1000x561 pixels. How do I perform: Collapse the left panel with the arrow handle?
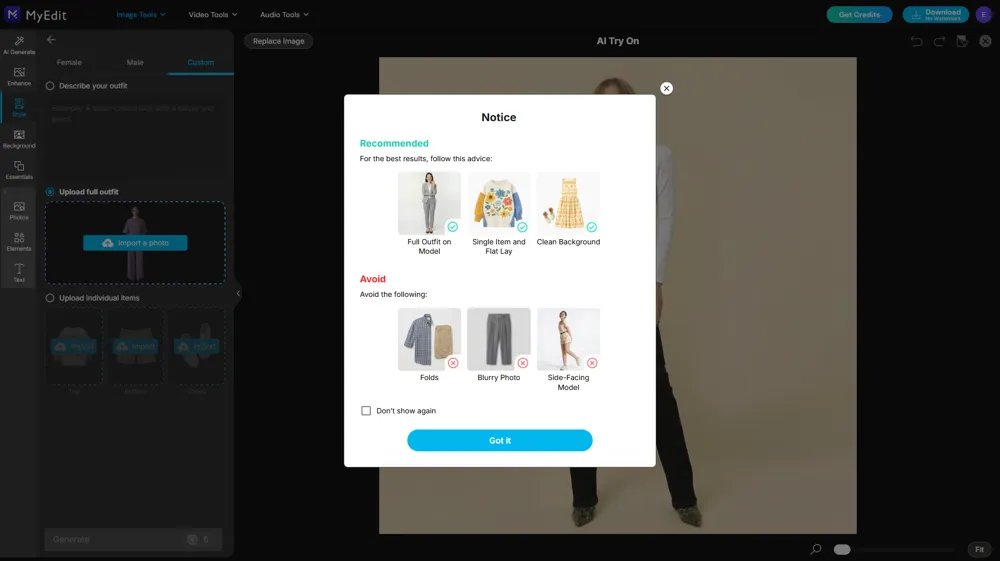coord(238,294)
